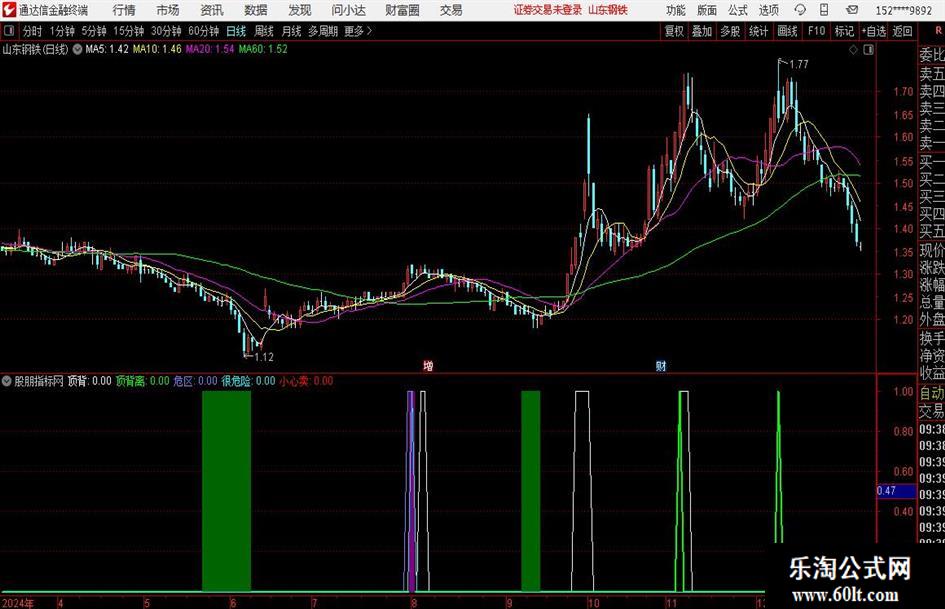Click the 统计 statistics button
945x609 pixels.
coord(758,31)
